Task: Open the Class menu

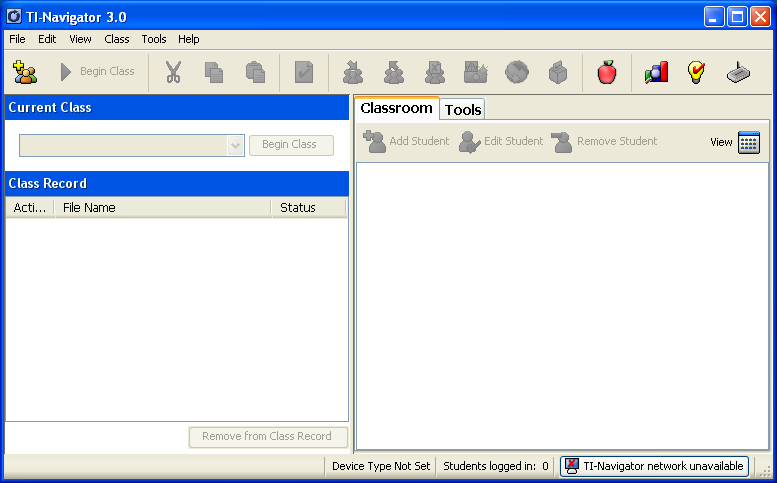Action: pyautogui.click(x=117, y=39)
